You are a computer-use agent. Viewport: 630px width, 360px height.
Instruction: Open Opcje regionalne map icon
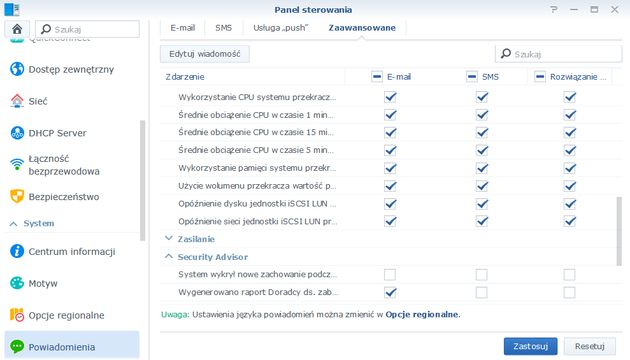click(x=17, y=315)
